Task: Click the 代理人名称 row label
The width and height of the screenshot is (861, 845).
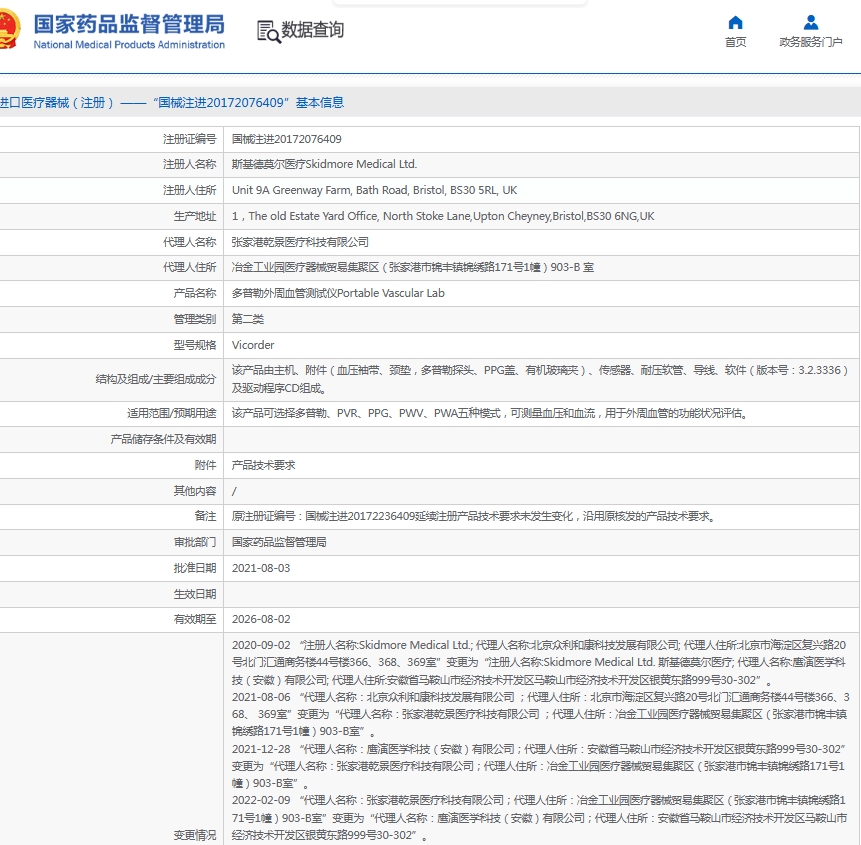Action: tap(189, 242)
